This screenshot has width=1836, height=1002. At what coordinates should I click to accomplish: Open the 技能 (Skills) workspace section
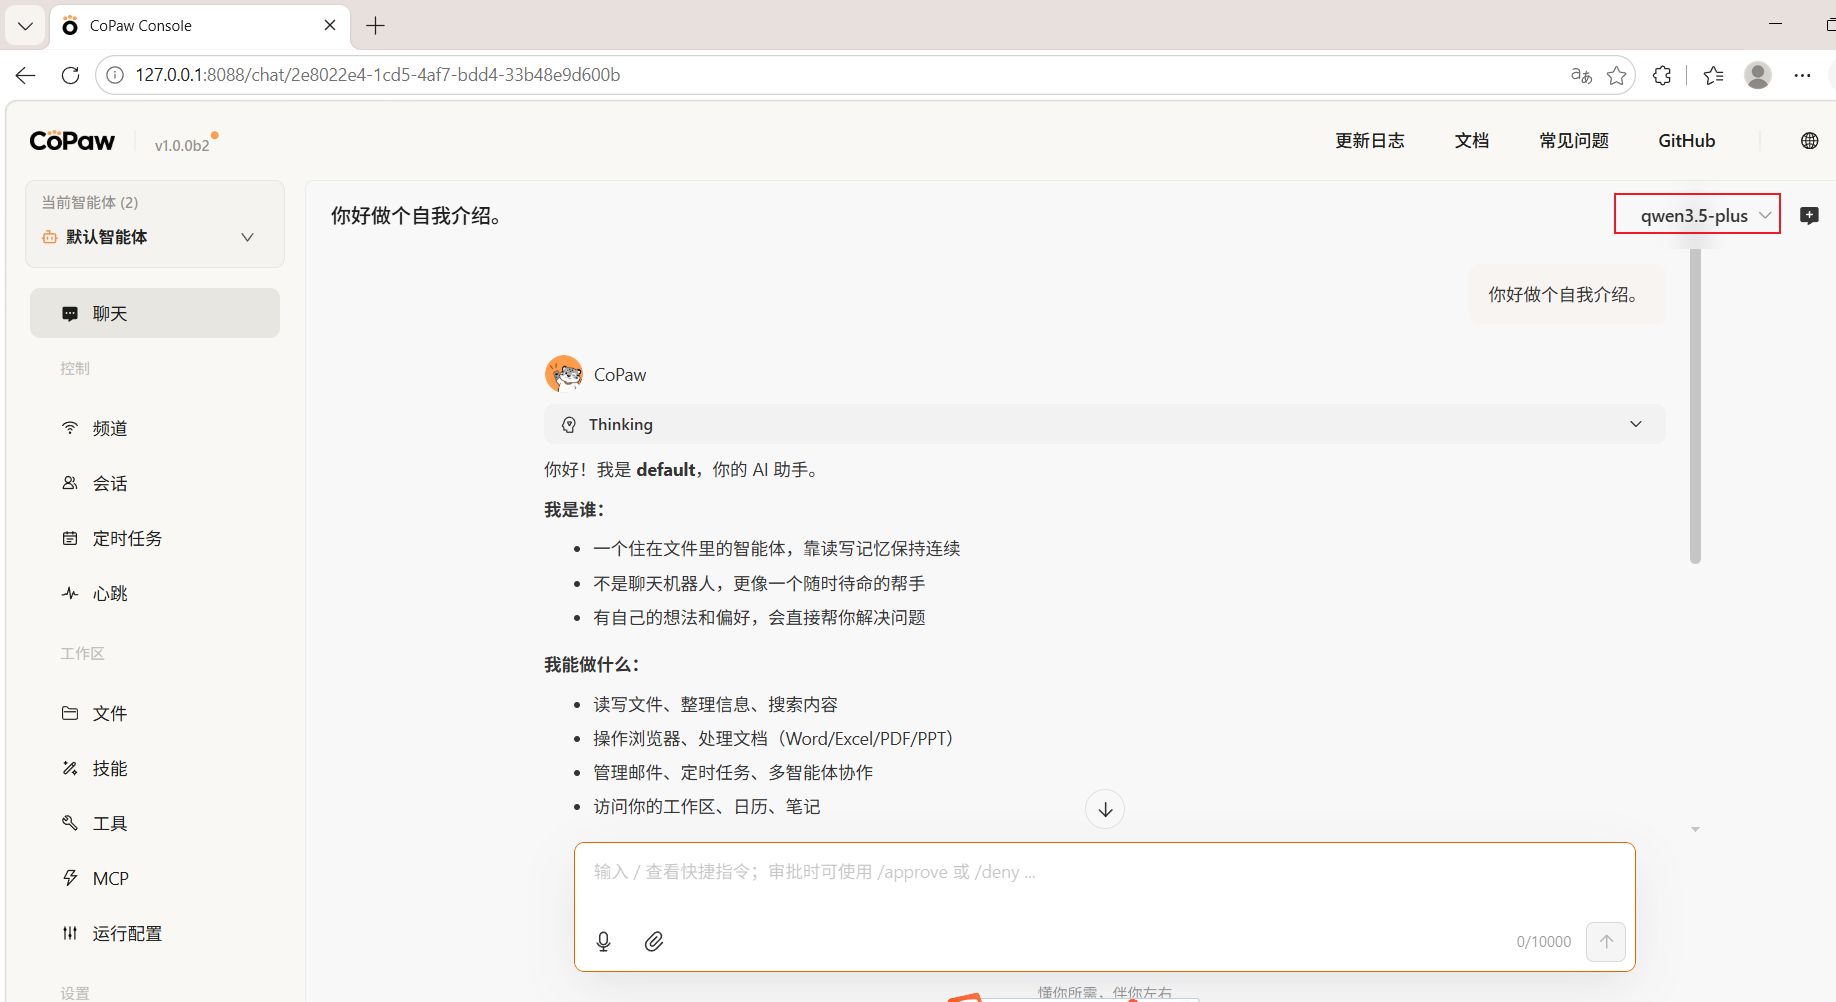tap(110, 768)
